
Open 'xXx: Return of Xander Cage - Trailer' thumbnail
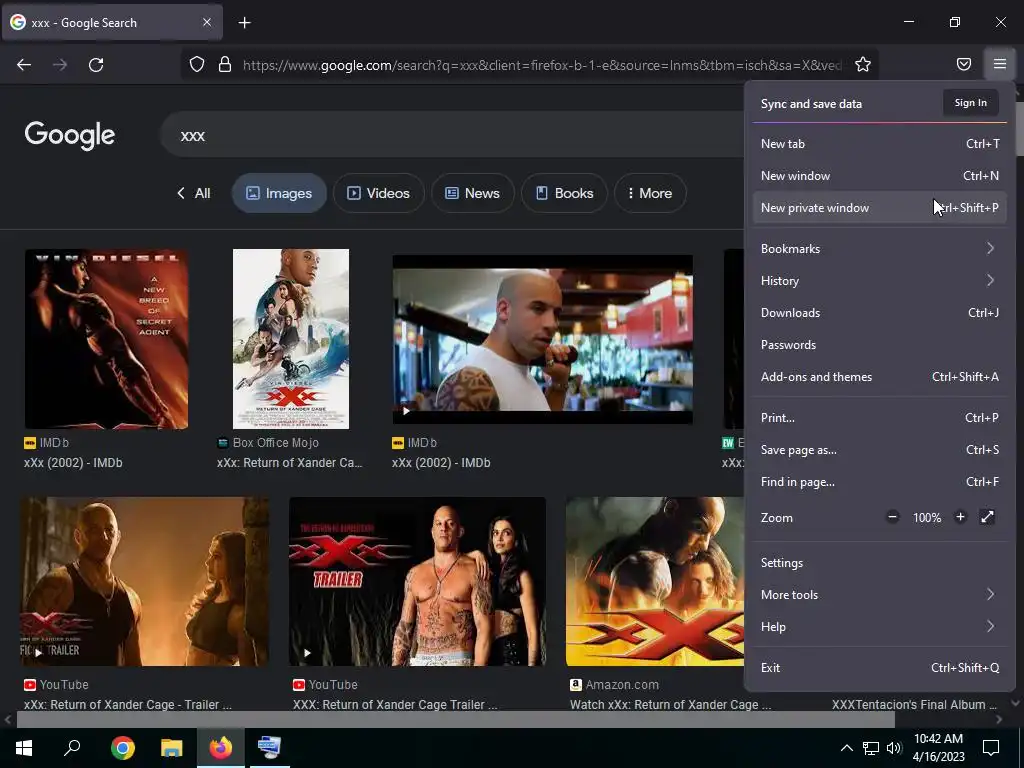[144, 581]
